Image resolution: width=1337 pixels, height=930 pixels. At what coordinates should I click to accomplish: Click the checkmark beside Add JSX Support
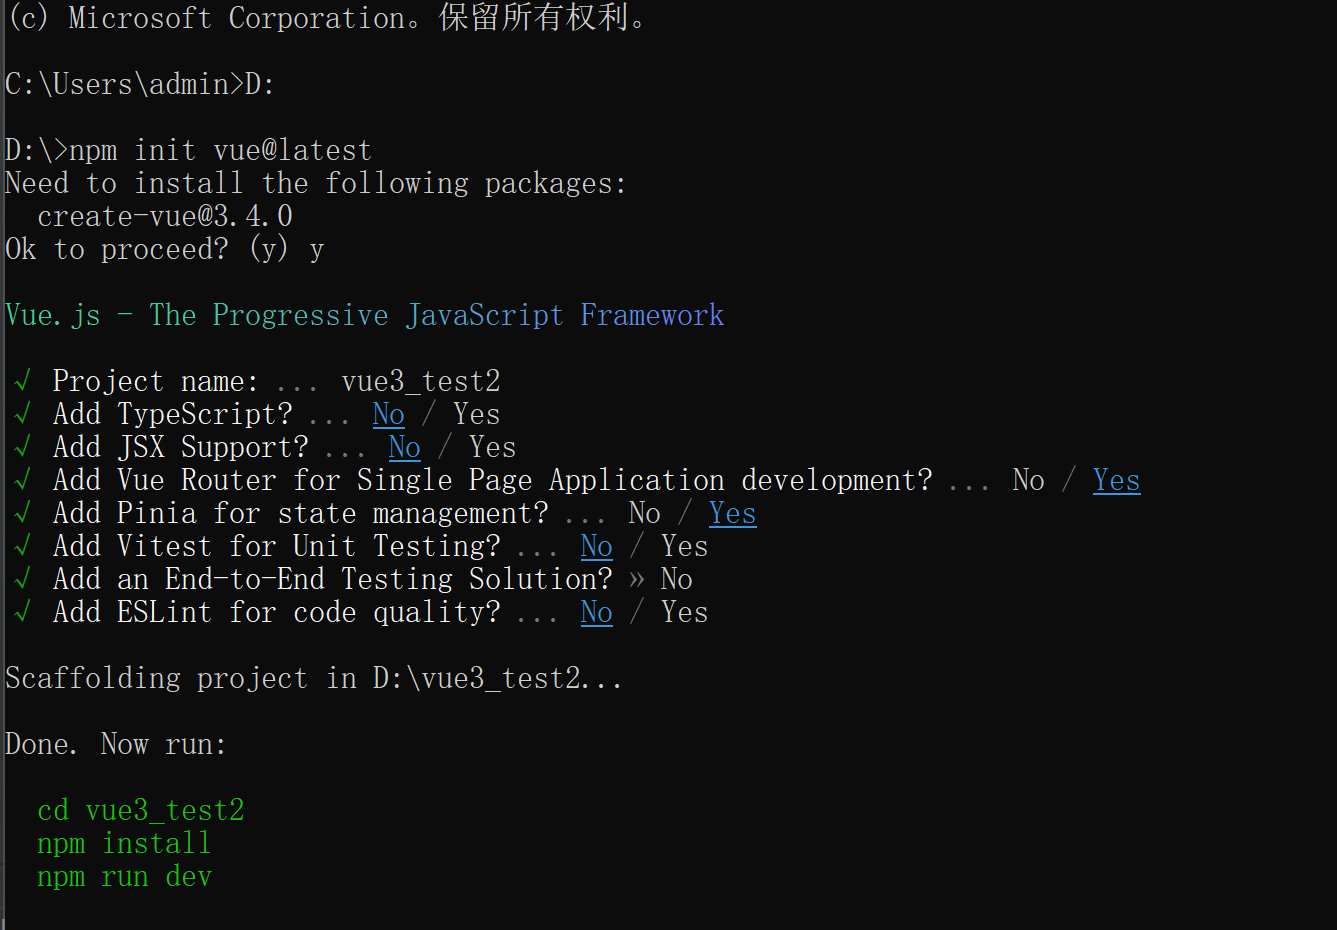point(22,448)
